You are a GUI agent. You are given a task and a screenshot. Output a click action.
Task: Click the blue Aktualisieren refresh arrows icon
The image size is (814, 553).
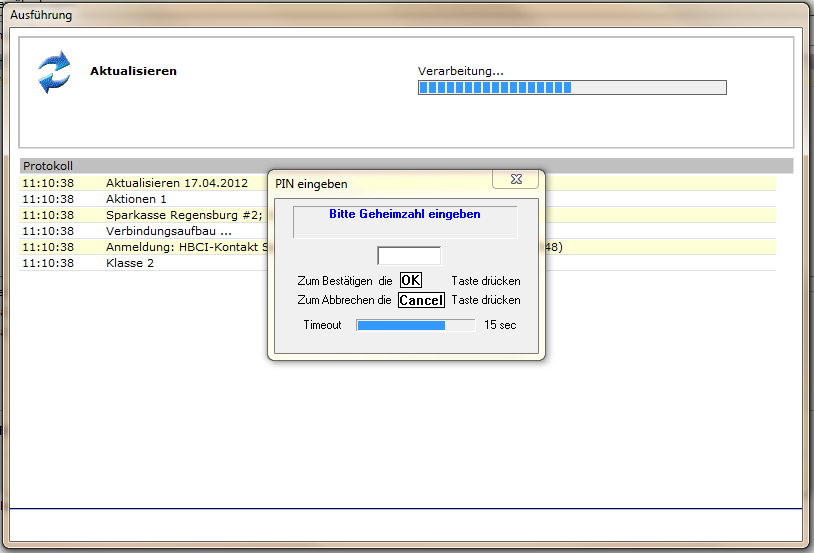54,72
